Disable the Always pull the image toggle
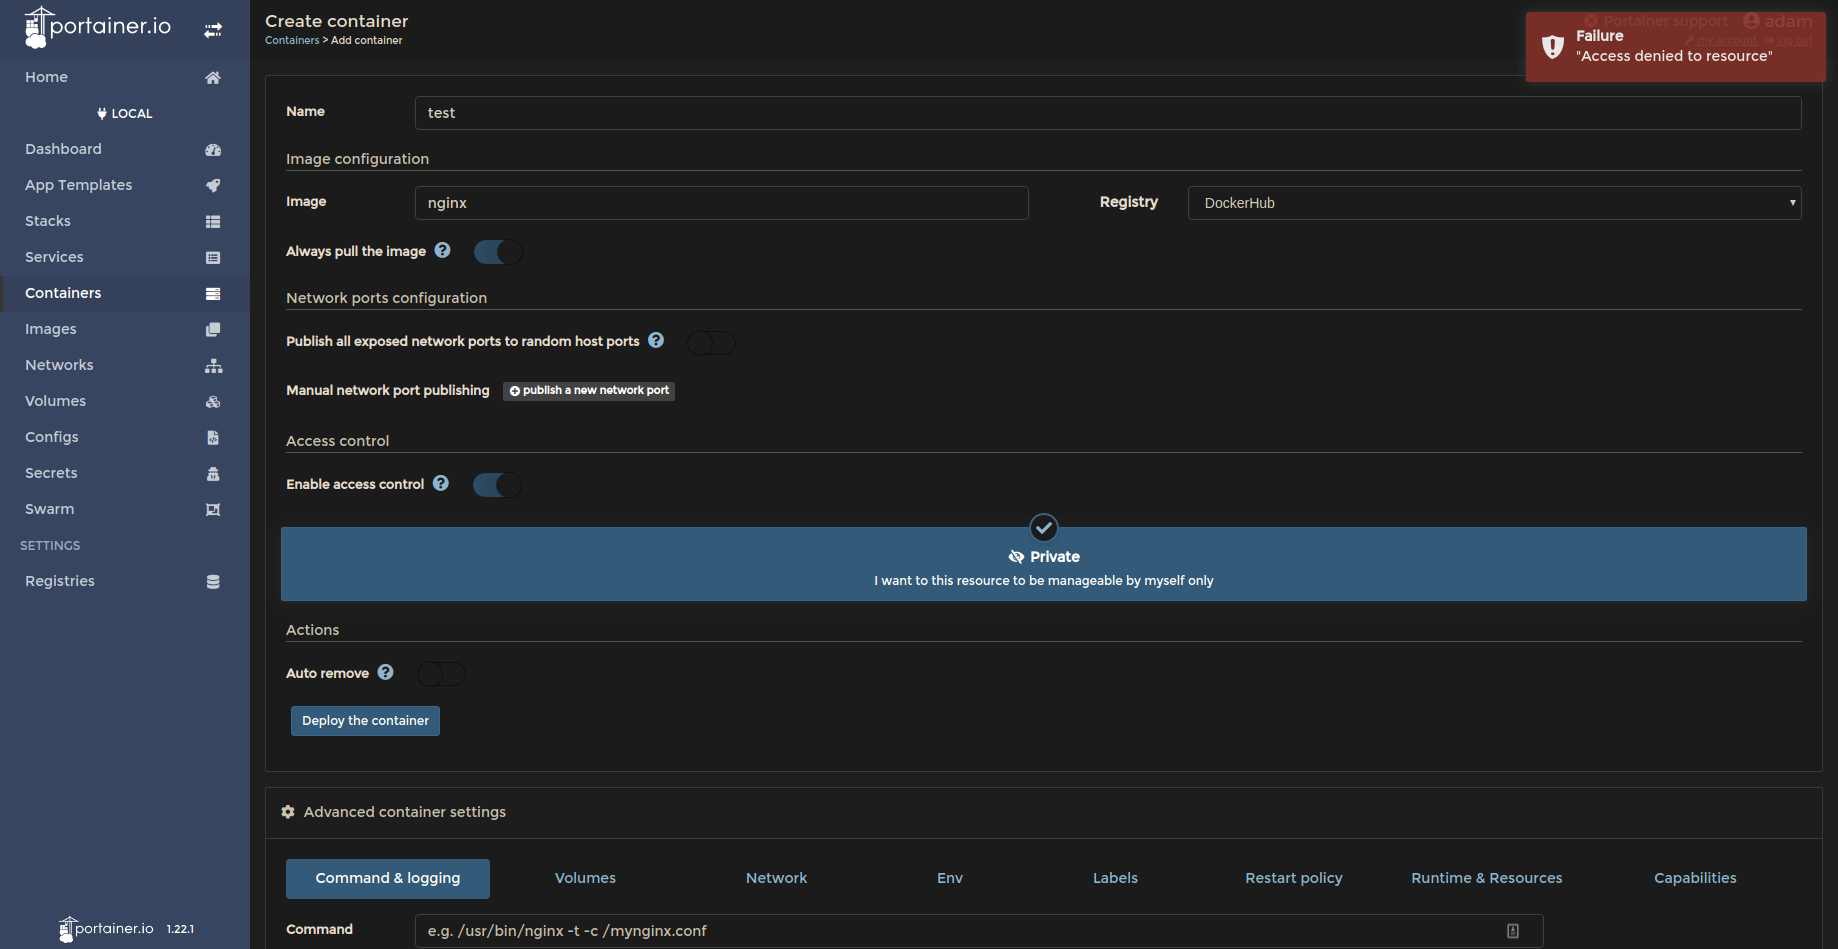 coord(497,251)
